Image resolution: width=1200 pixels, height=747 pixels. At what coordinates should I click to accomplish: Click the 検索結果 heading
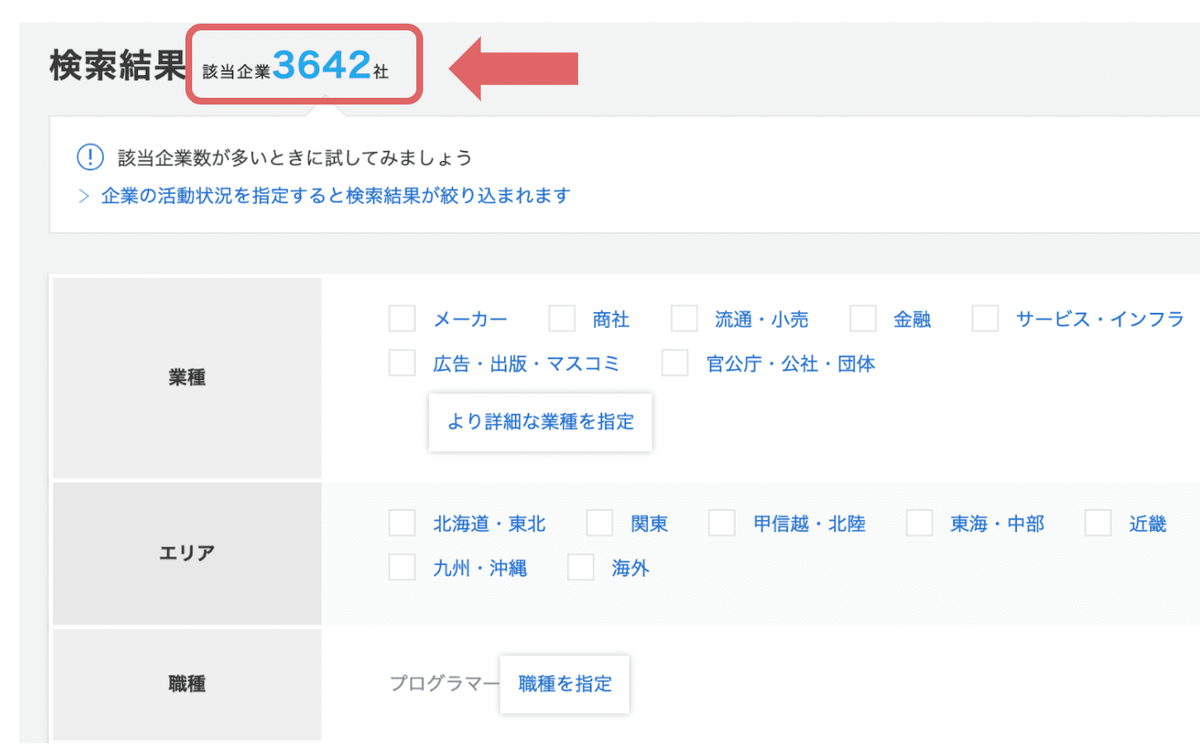click(117, 66)
